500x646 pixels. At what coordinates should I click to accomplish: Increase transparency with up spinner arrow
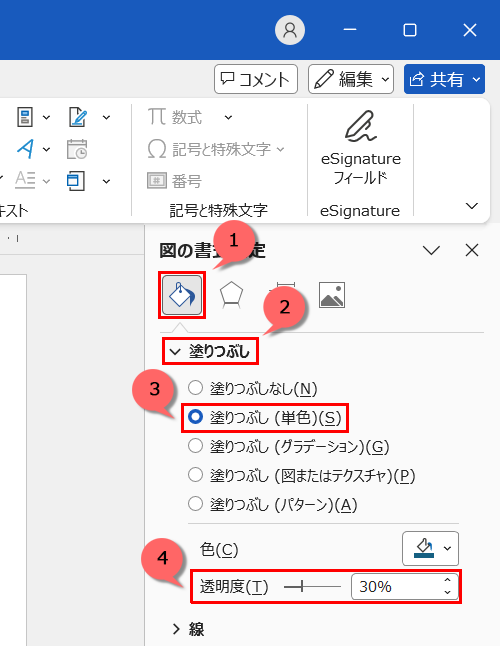(x=448, y=580)
